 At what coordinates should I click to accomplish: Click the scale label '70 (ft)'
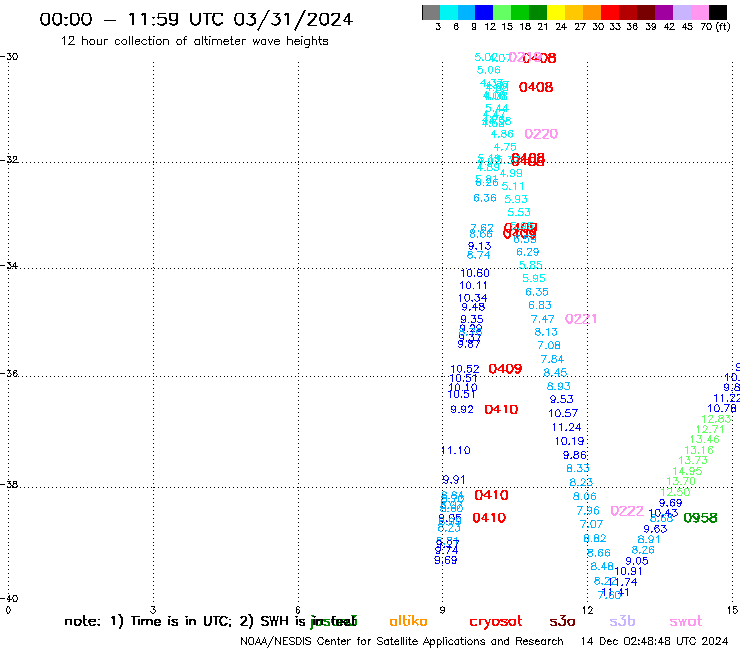[715, 27]
